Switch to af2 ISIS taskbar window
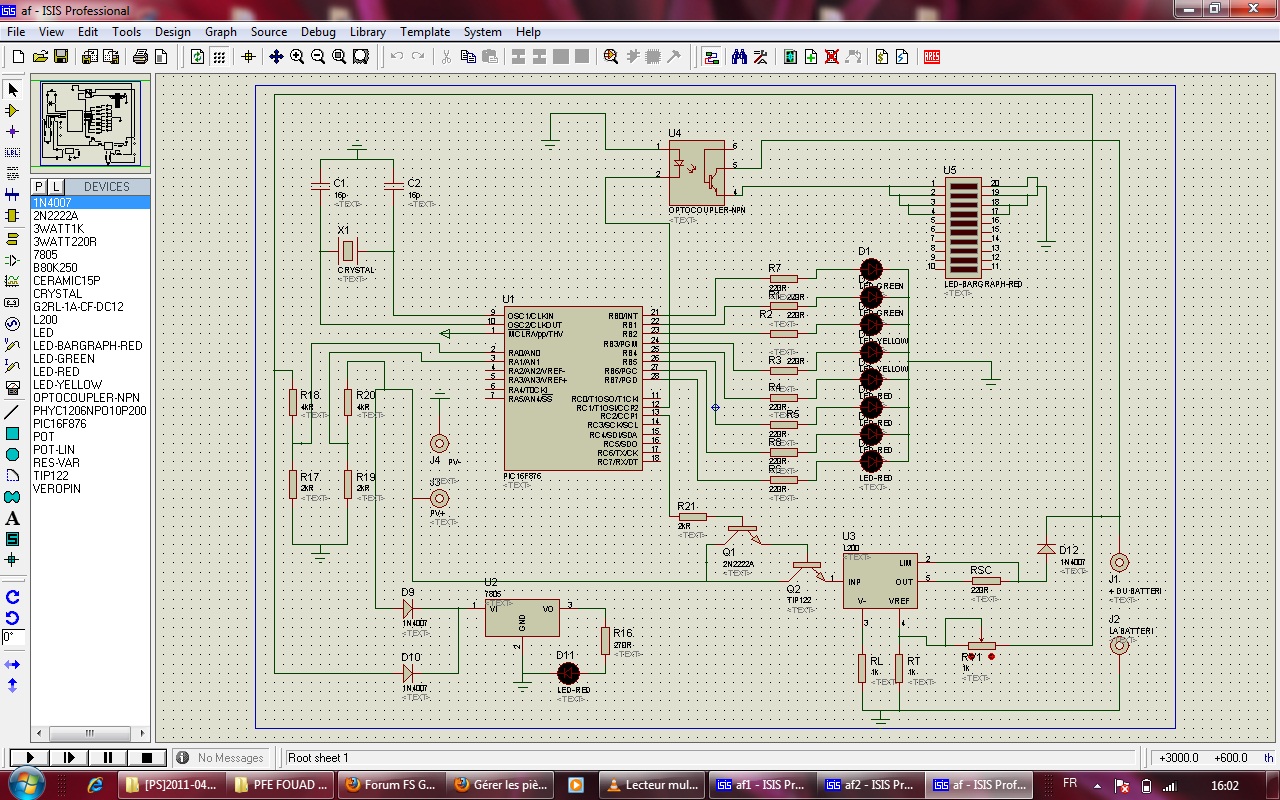The height and width of the screenshot is (800, 1280). point(869,785)
